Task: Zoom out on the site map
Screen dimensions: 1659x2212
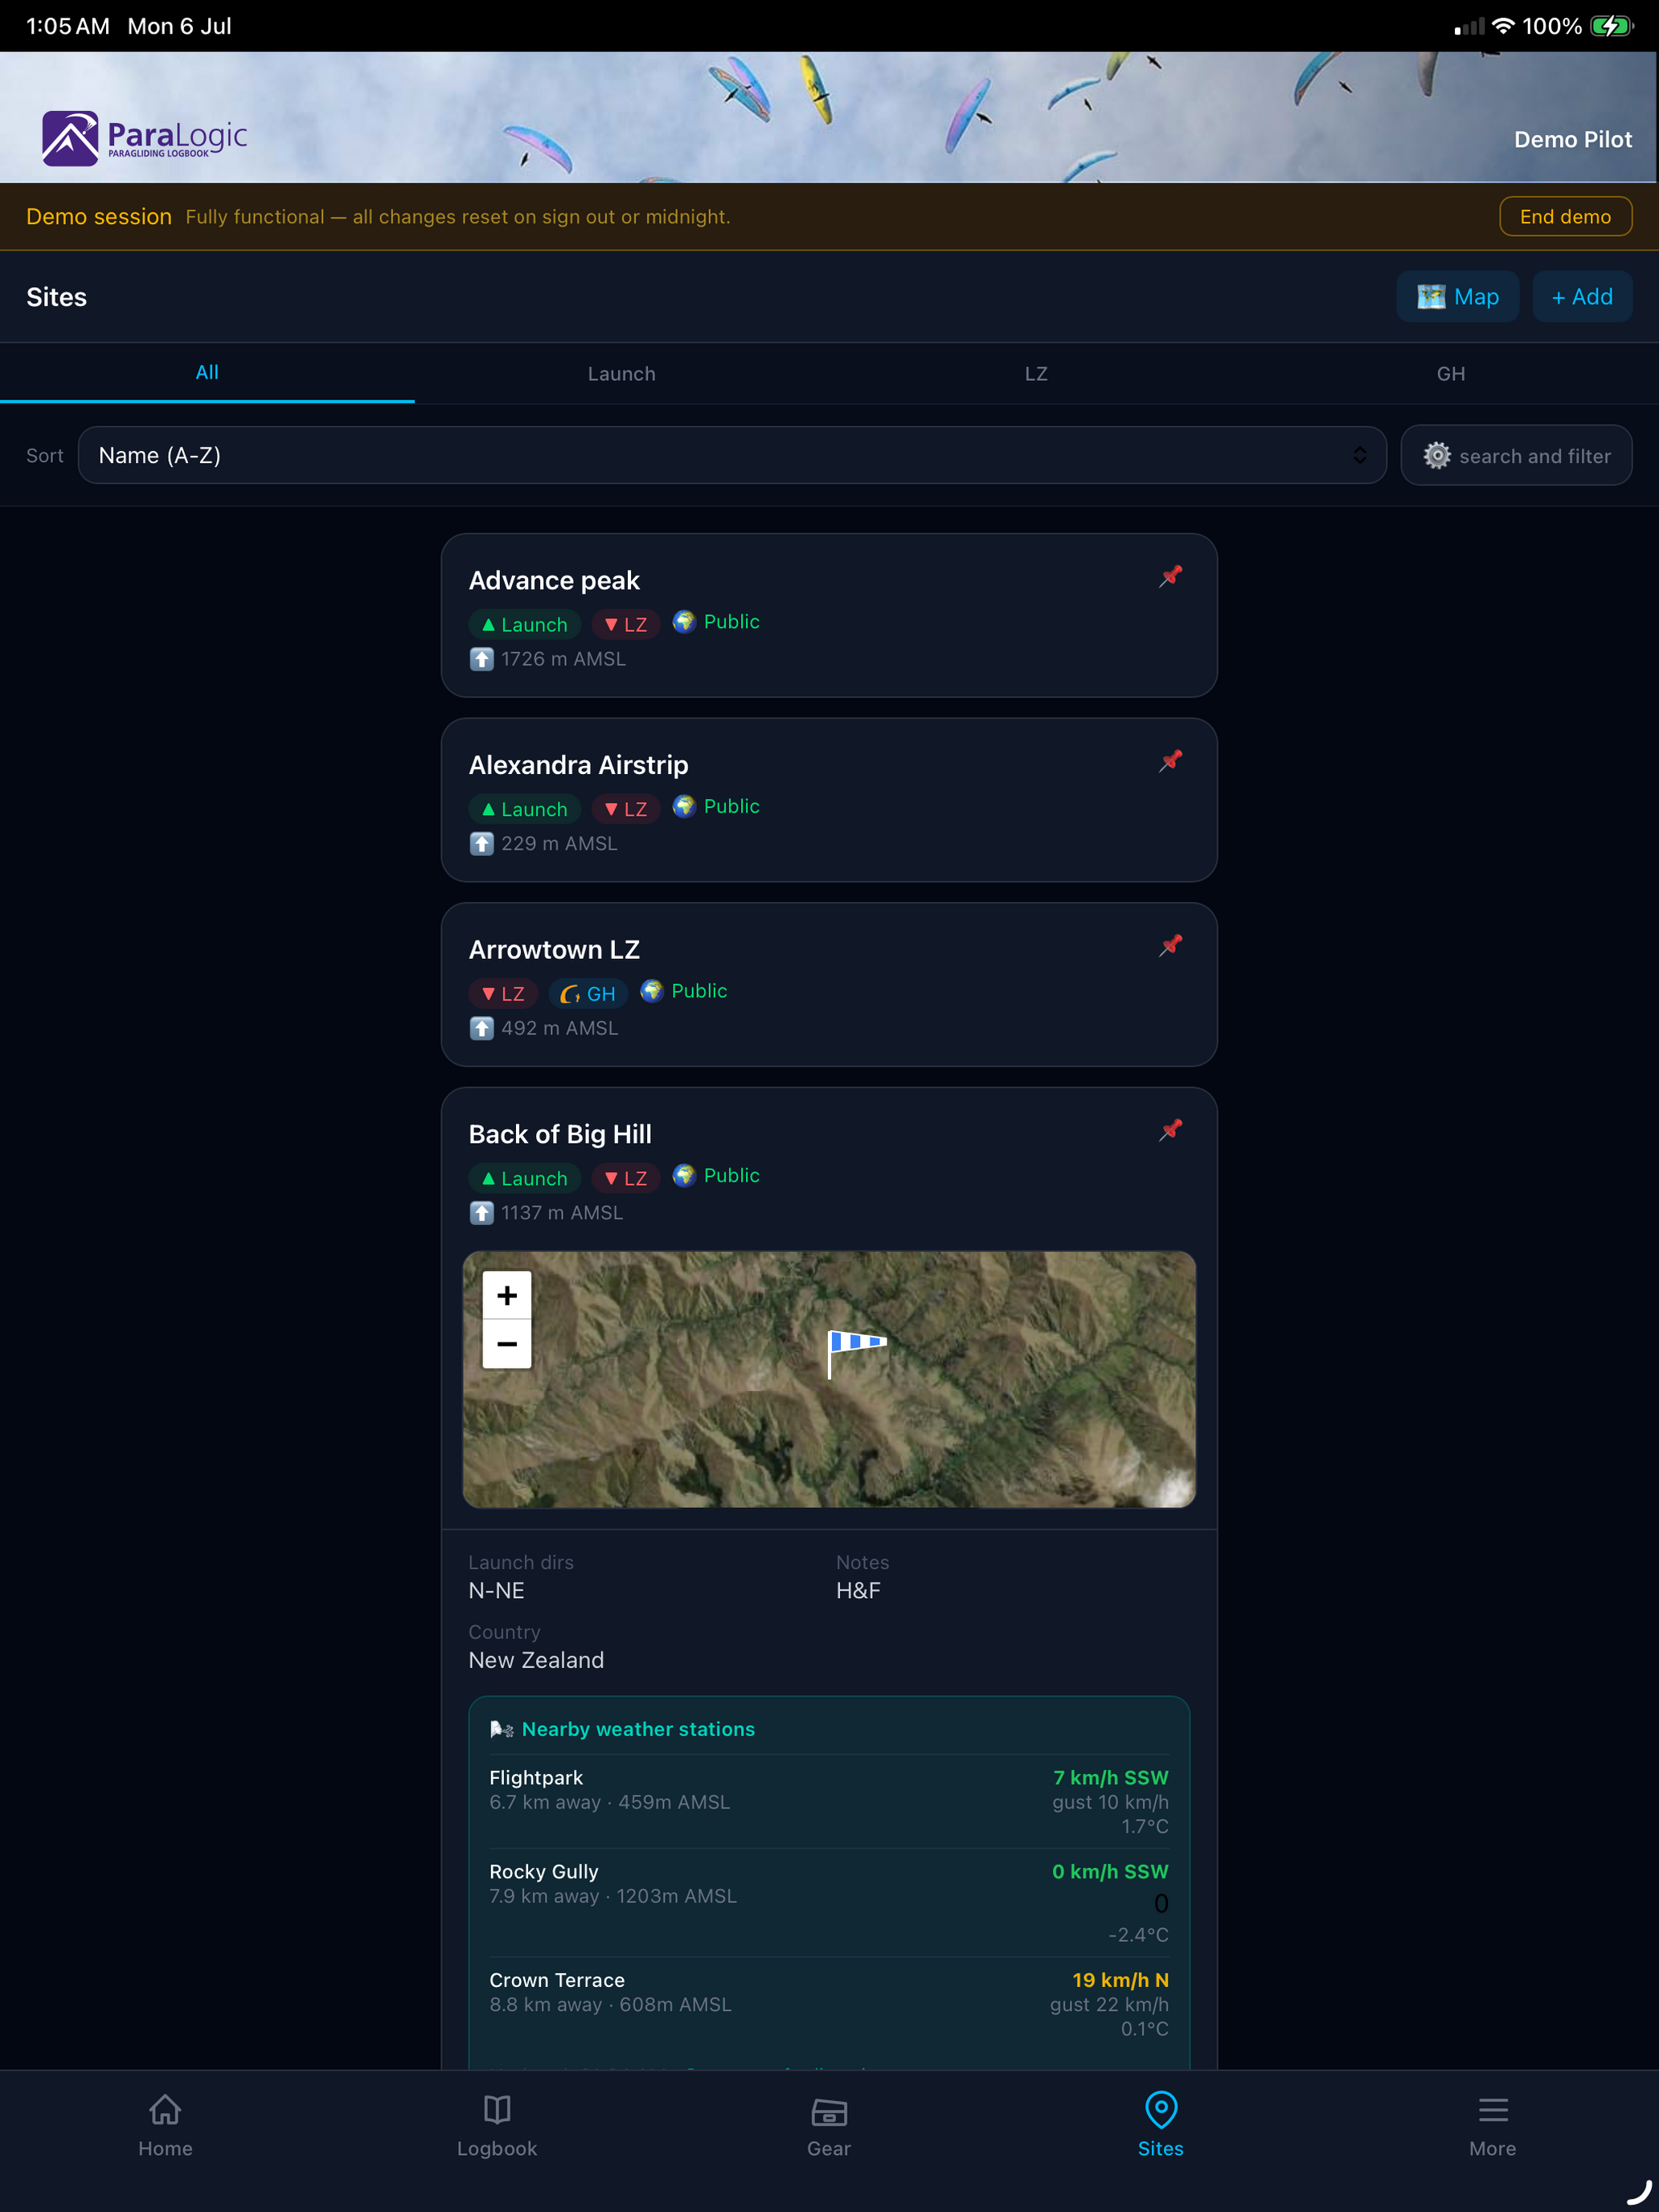Action: click(507, 1344)
